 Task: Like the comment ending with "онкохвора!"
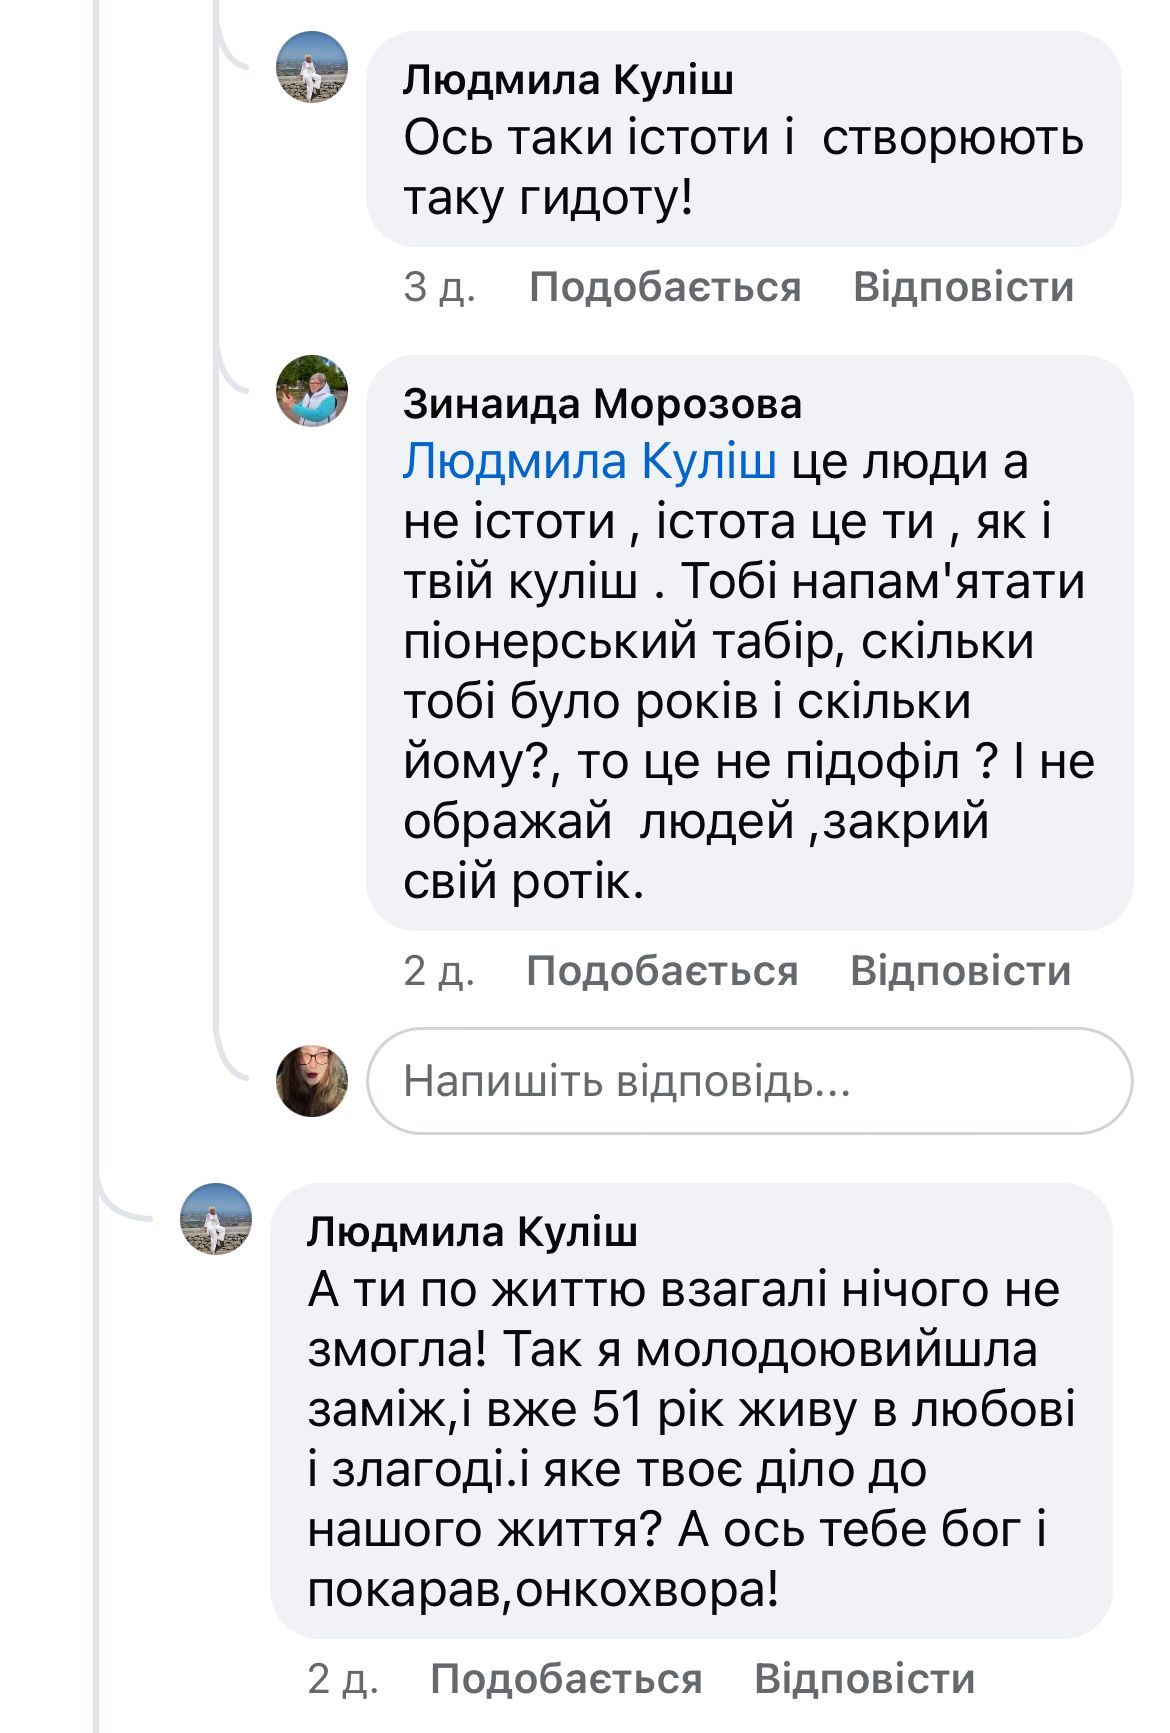pyautogui.click(x=566, y=1679)
